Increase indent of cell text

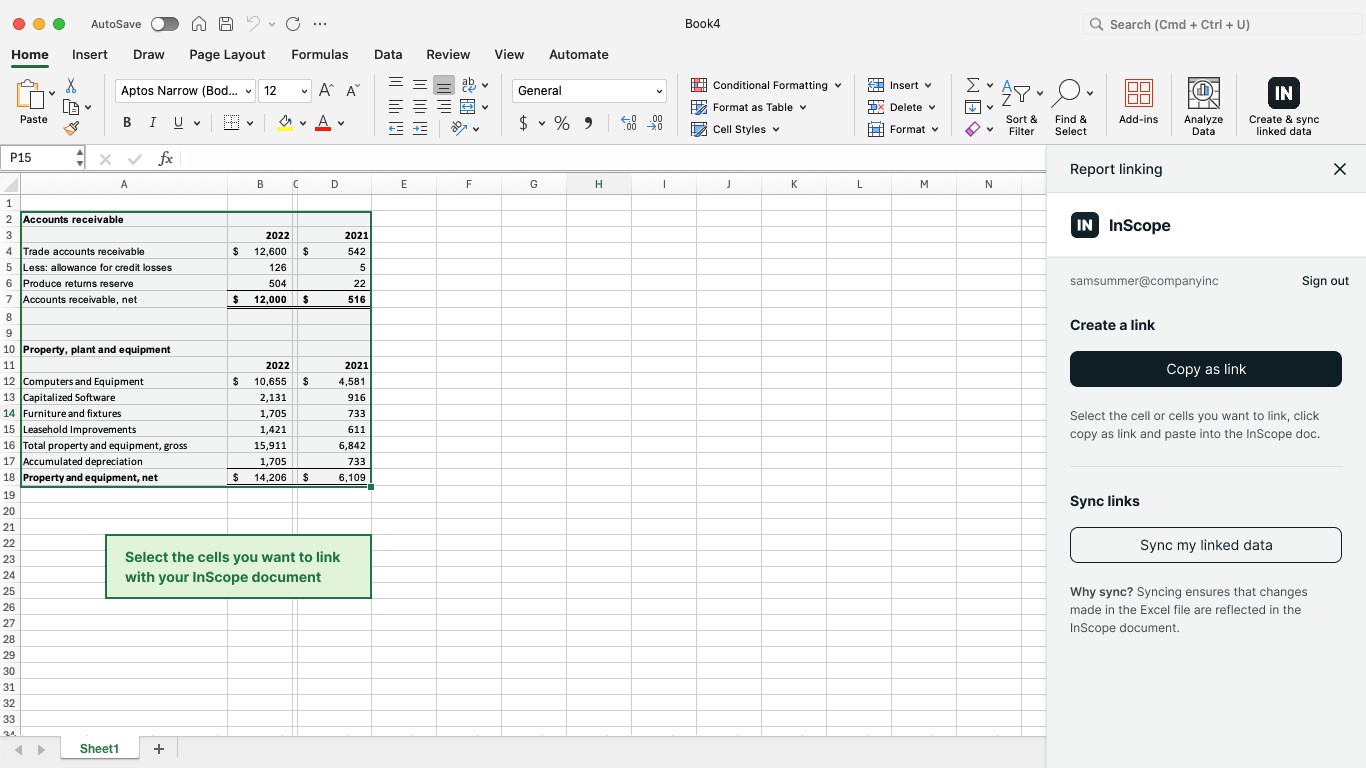[x=420, y=128]
